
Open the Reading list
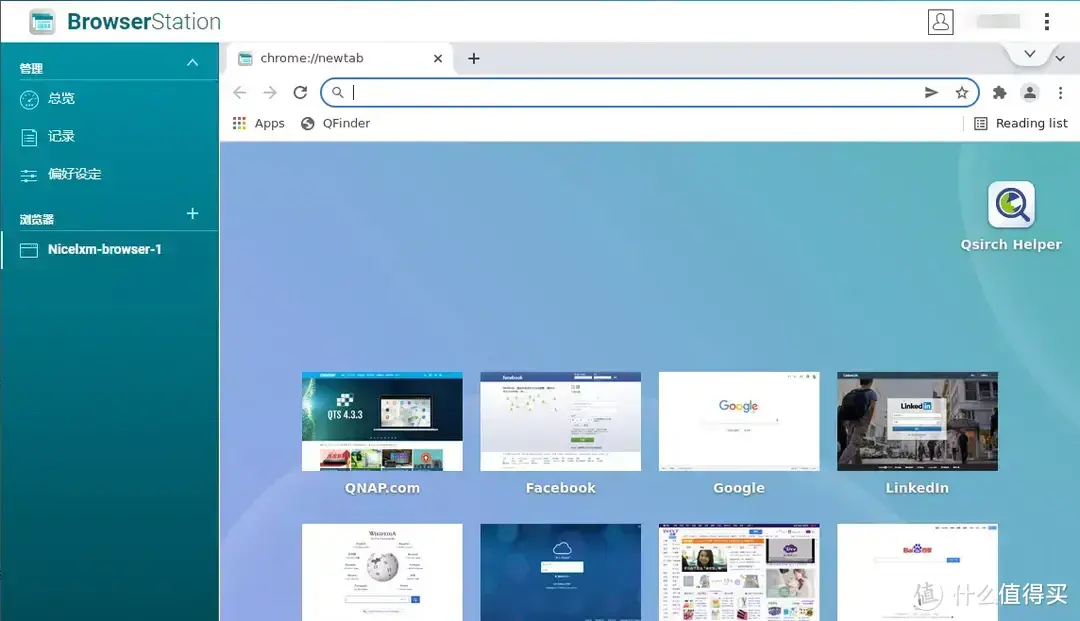pyautogui.click(x=1021, y=123)
